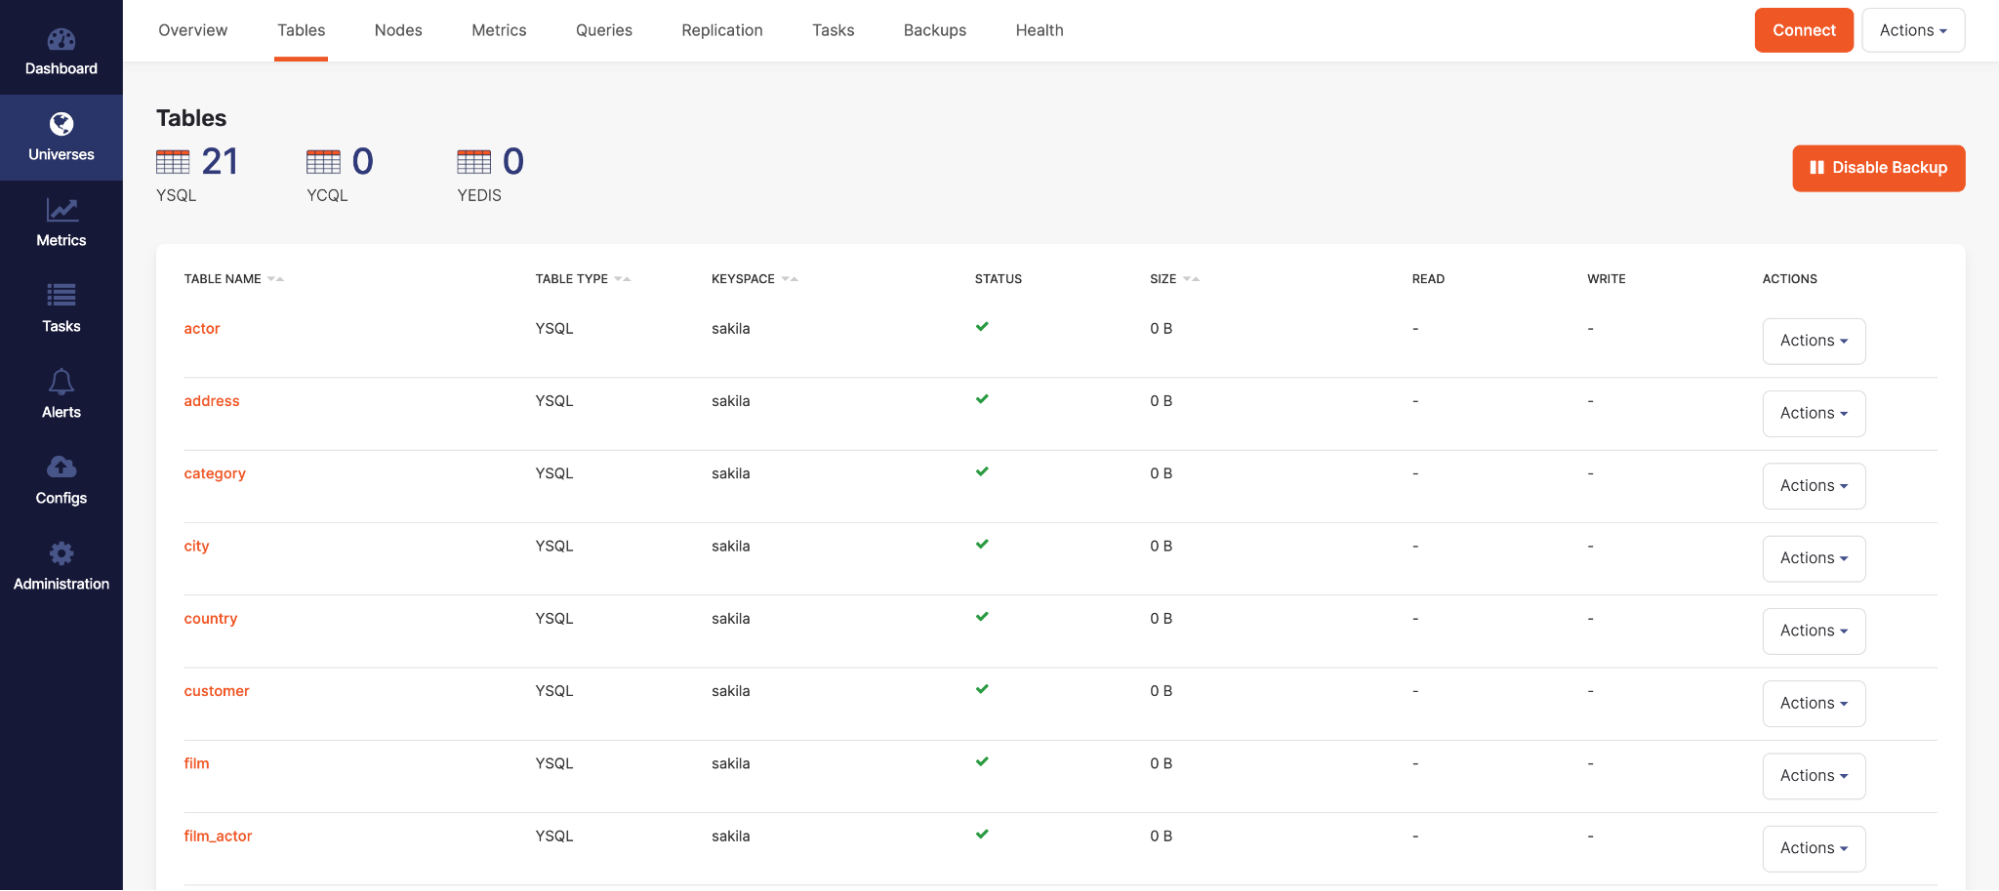Click the YCQL table count icon
This screenshot has width=1999, height=891.
click(x=323, y=161)
